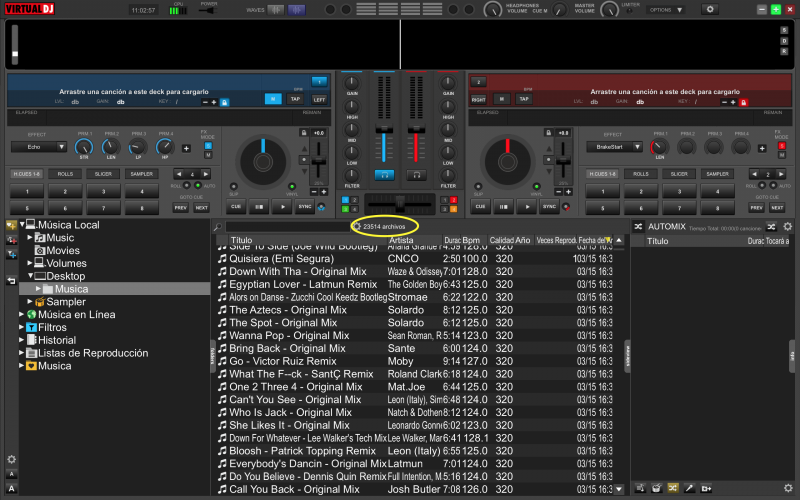800x500 pixels.
Task: Click the right channel red volume fader
Action: (416, 129)
